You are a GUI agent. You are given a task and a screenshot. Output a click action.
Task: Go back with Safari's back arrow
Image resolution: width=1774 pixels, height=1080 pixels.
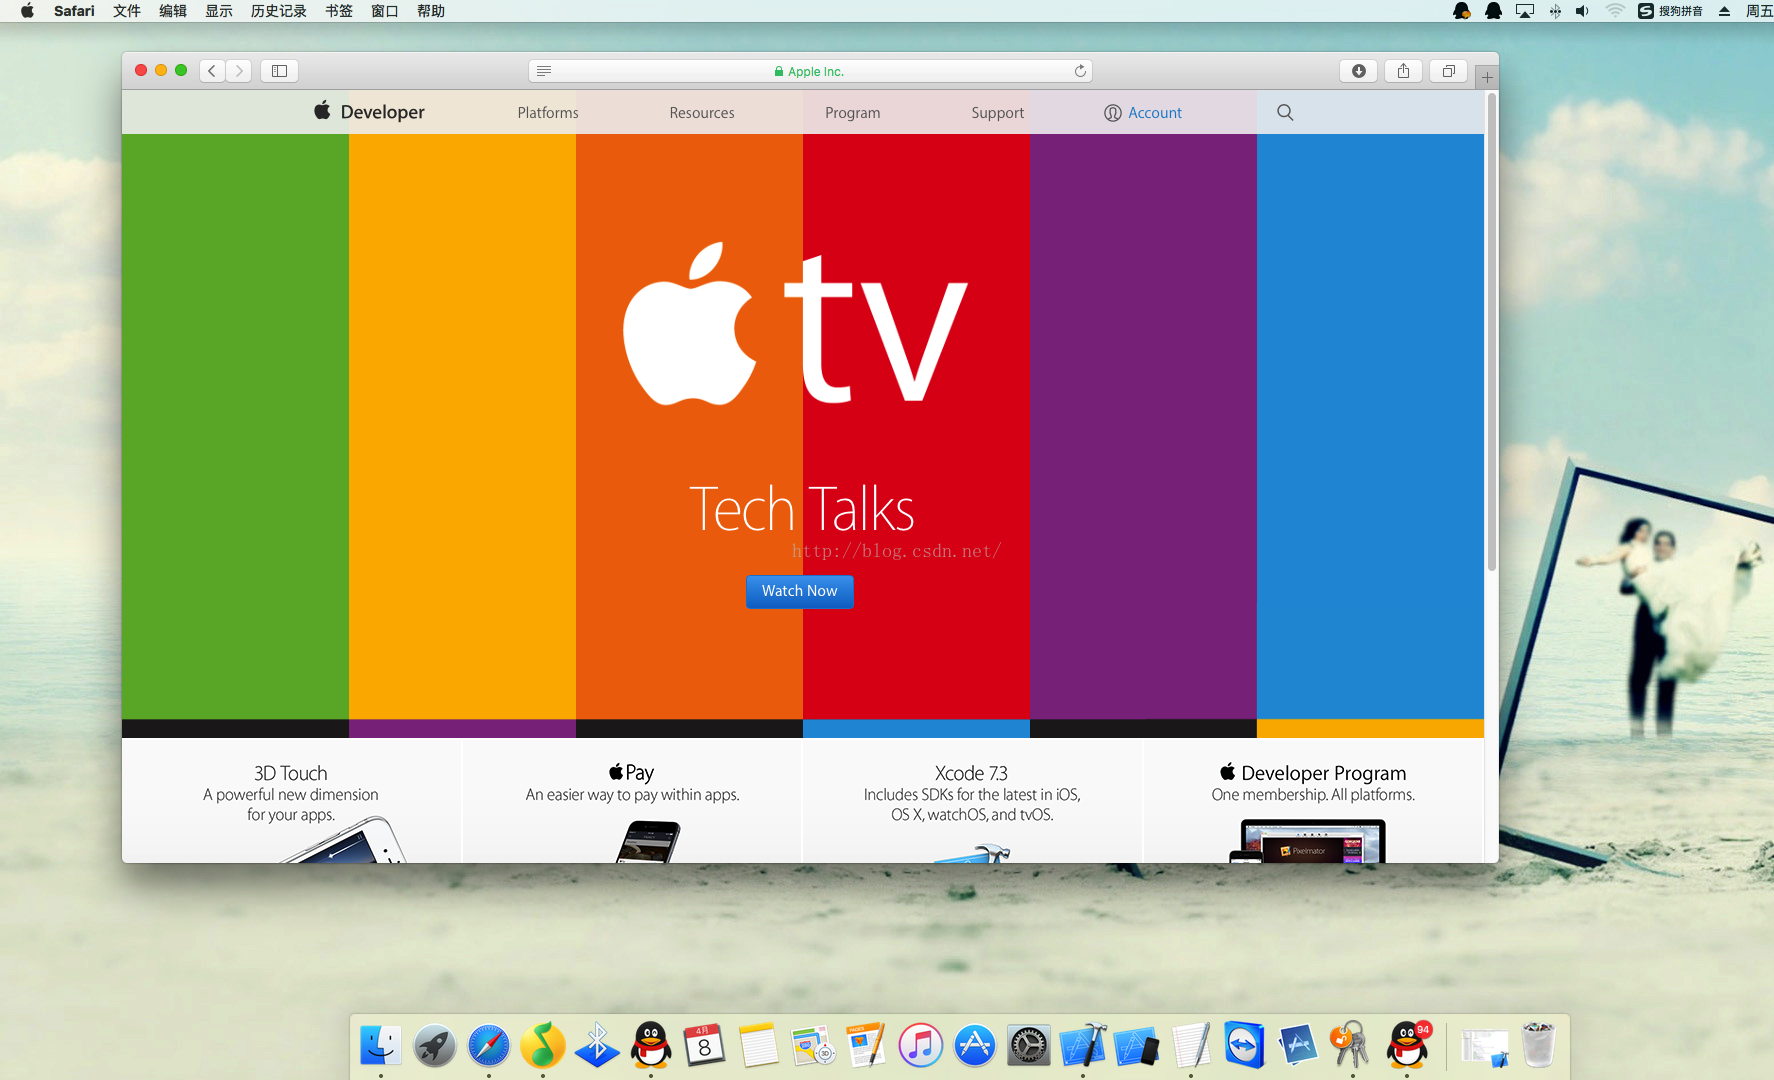click(212, 71)
